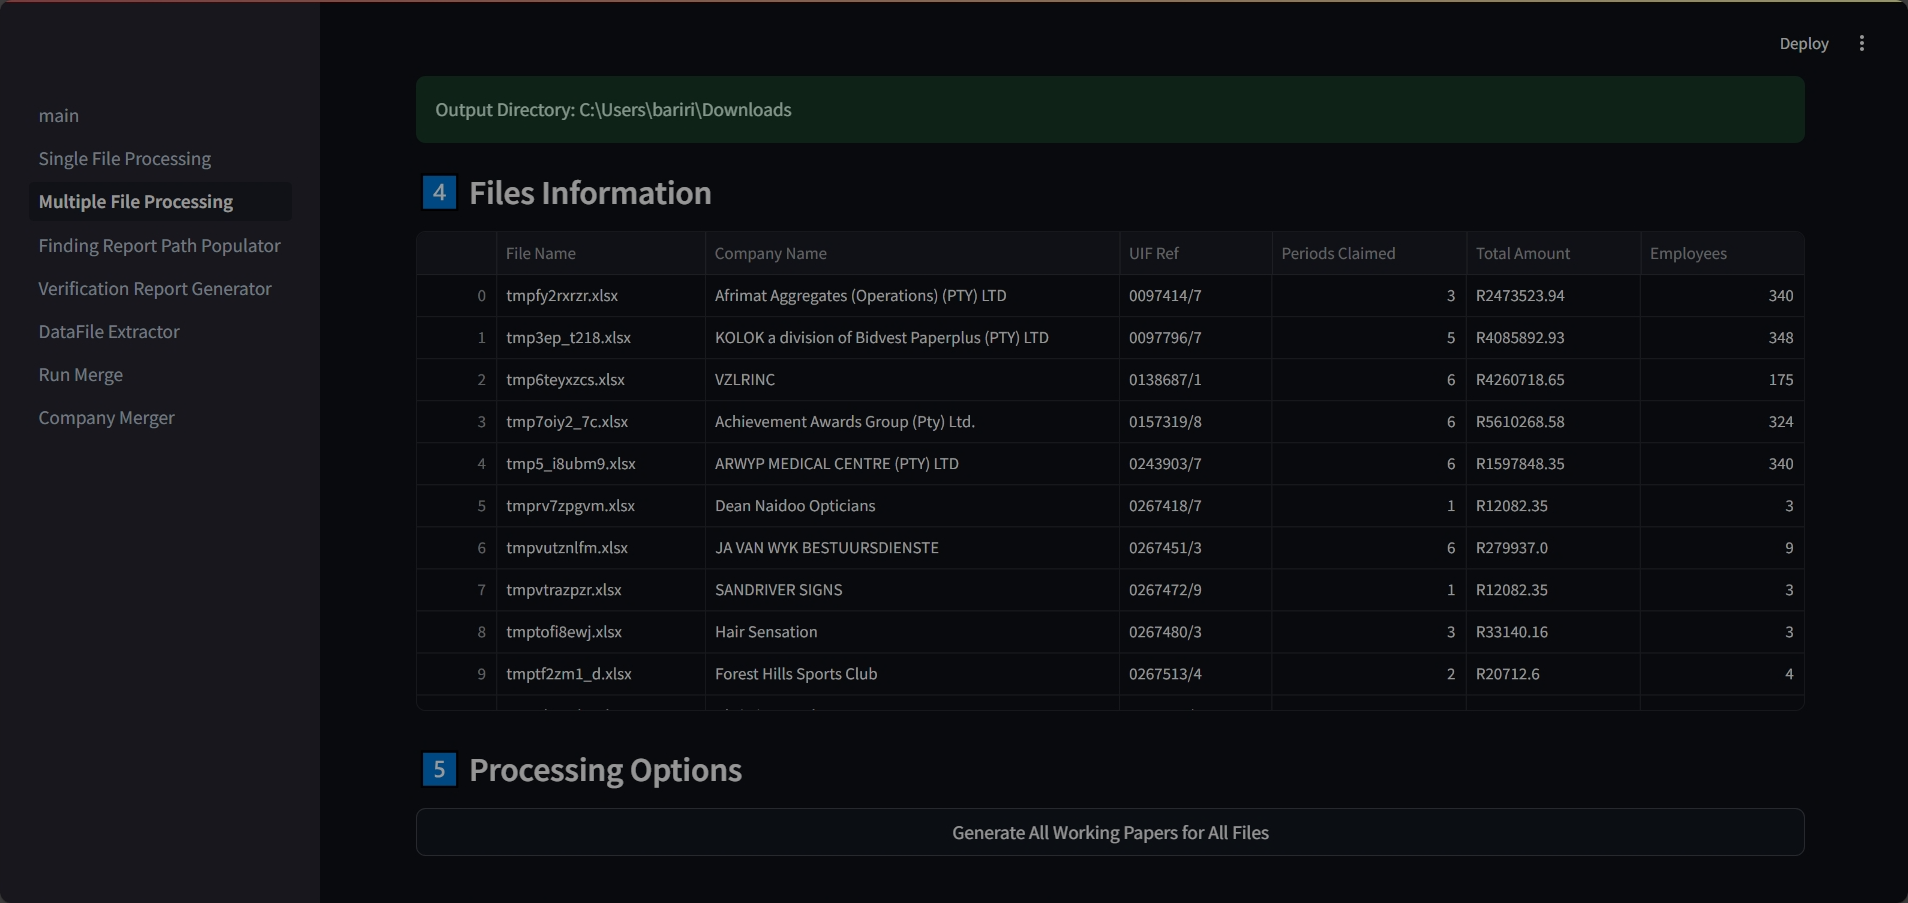The image size is (1908, 903).
Task: Select file name tmpvutznlfm.xlsx cell
Action: coord(600,548)
